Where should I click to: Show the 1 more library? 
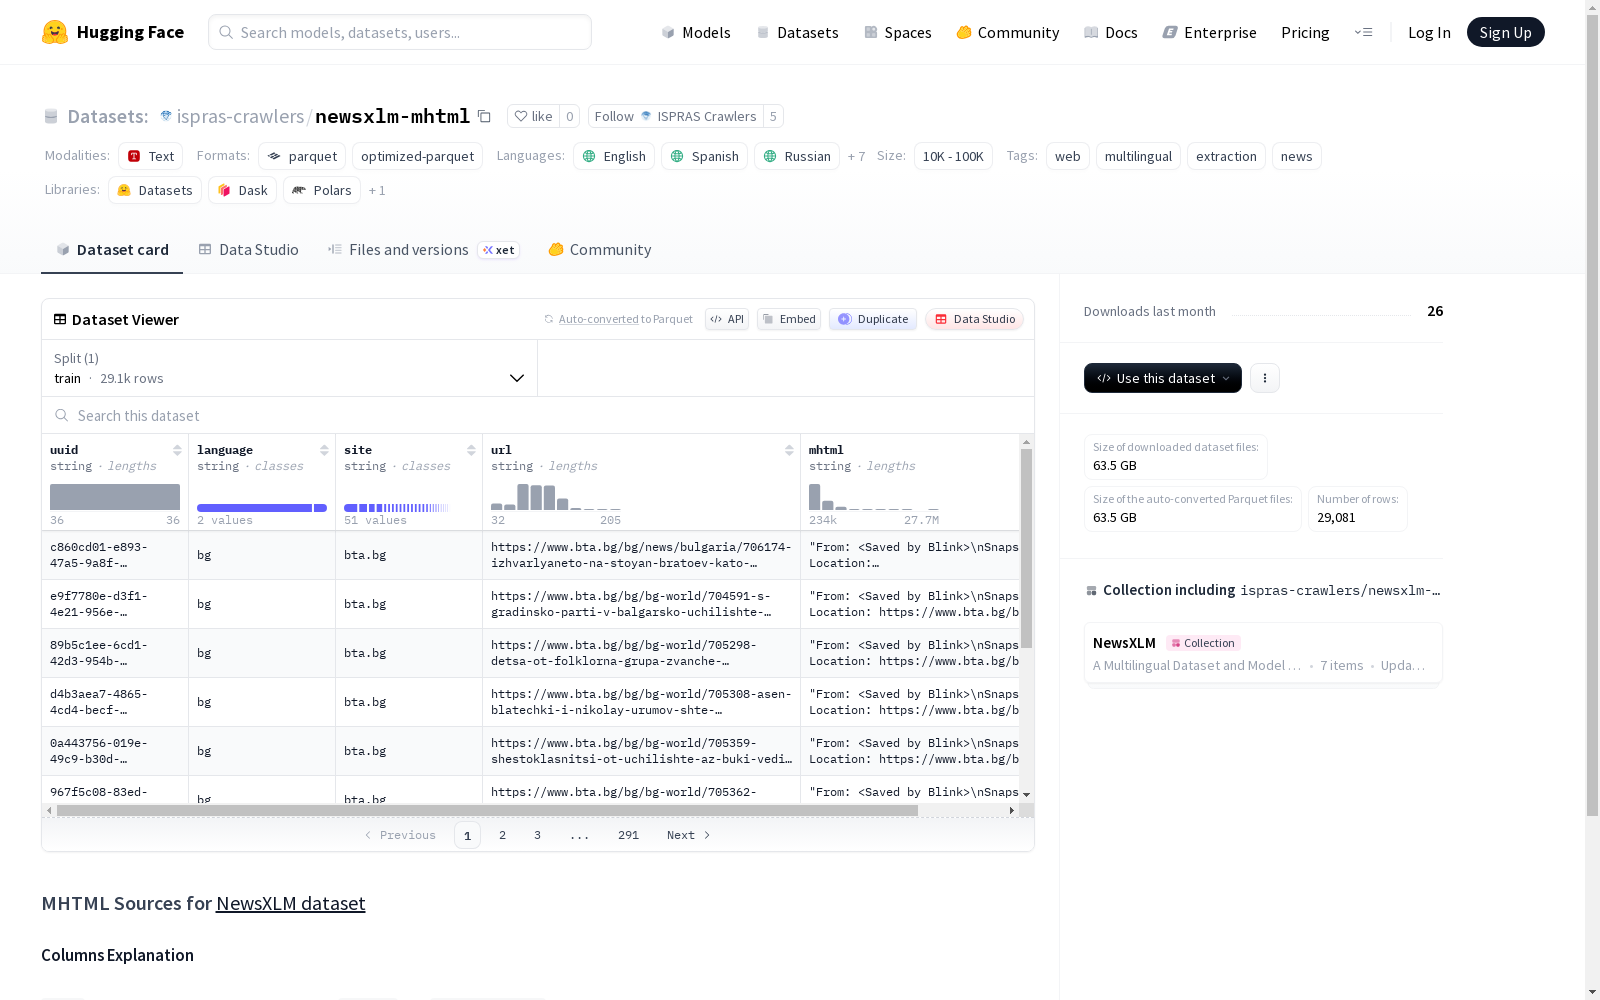click(x=377, y=190)
